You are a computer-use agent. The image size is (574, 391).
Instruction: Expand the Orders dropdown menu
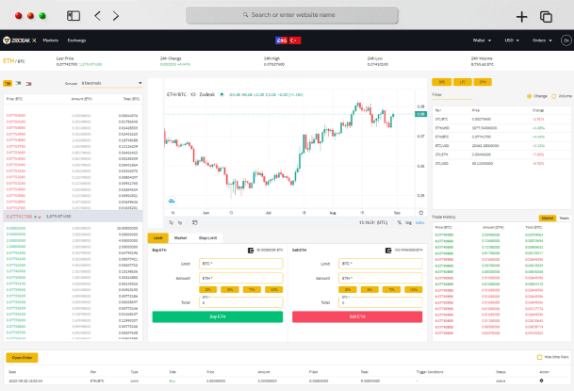click(x=542, y=40)
